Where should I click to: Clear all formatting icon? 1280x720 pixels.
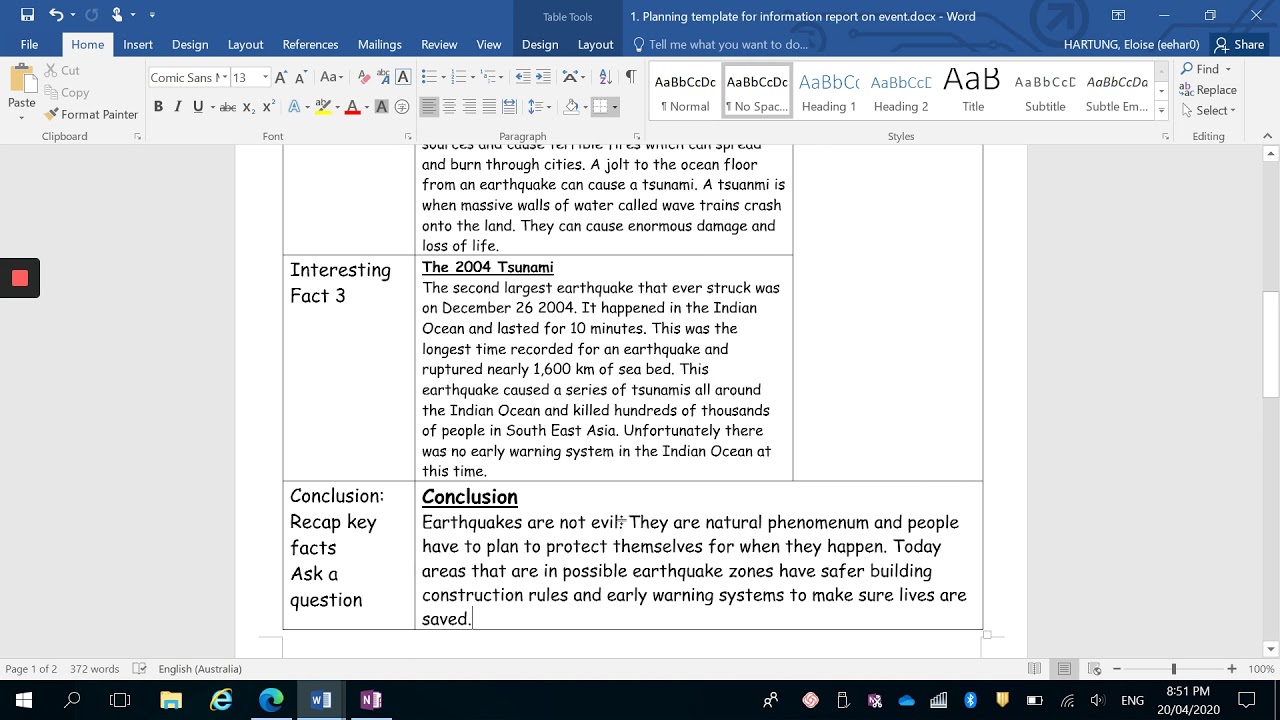[364, 77]
